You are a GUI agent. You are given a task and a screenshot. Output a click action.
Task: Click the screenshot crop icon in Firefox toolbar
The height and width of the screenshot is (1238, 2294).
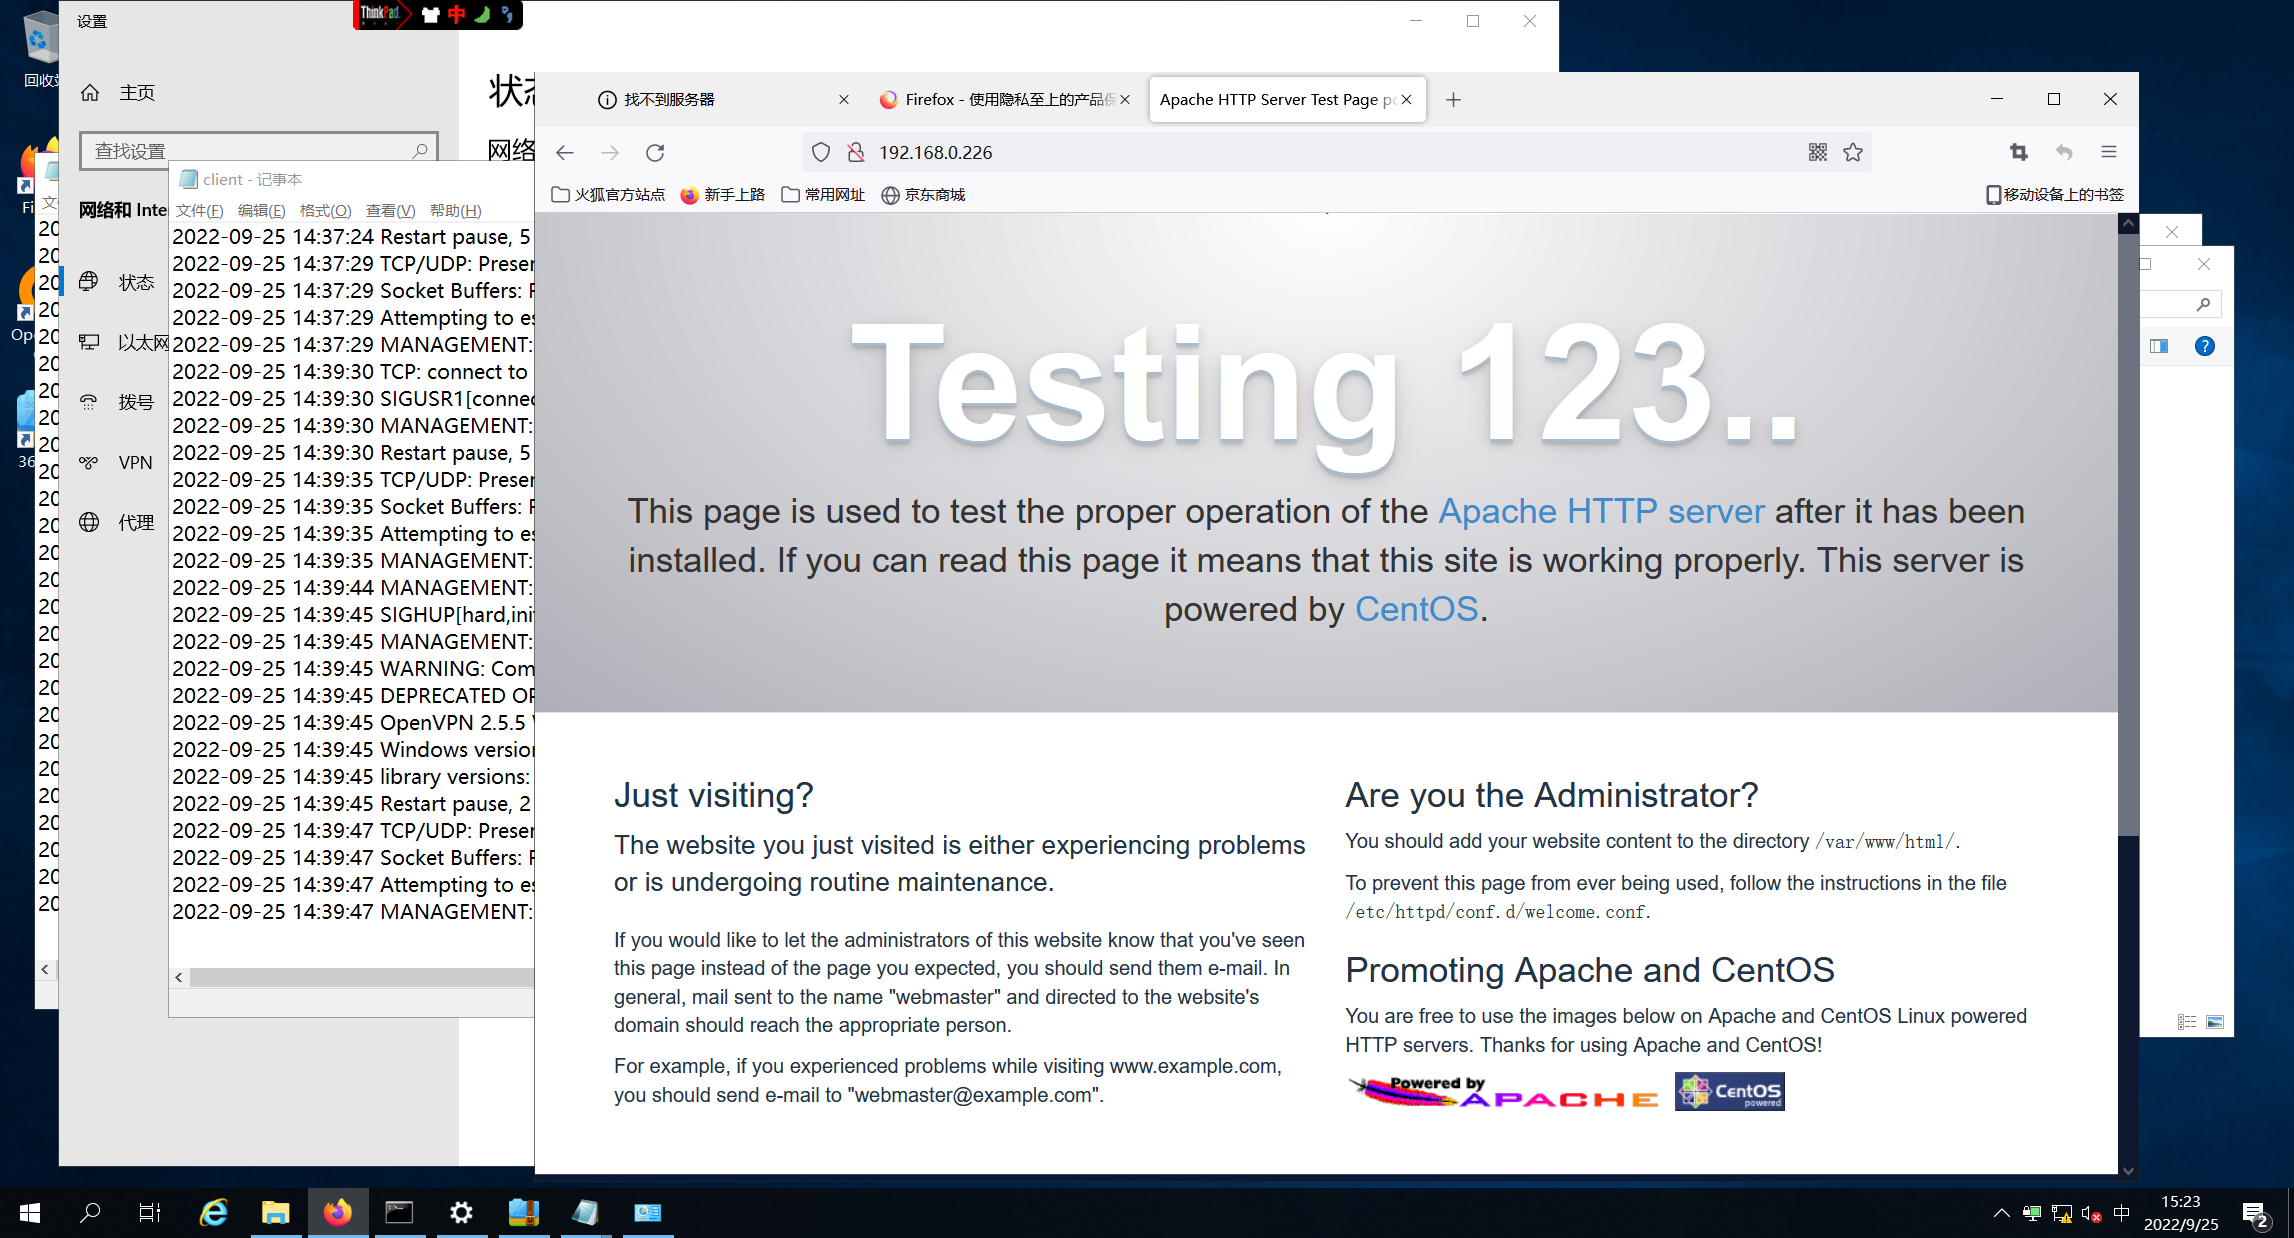tap(2019, 152)
